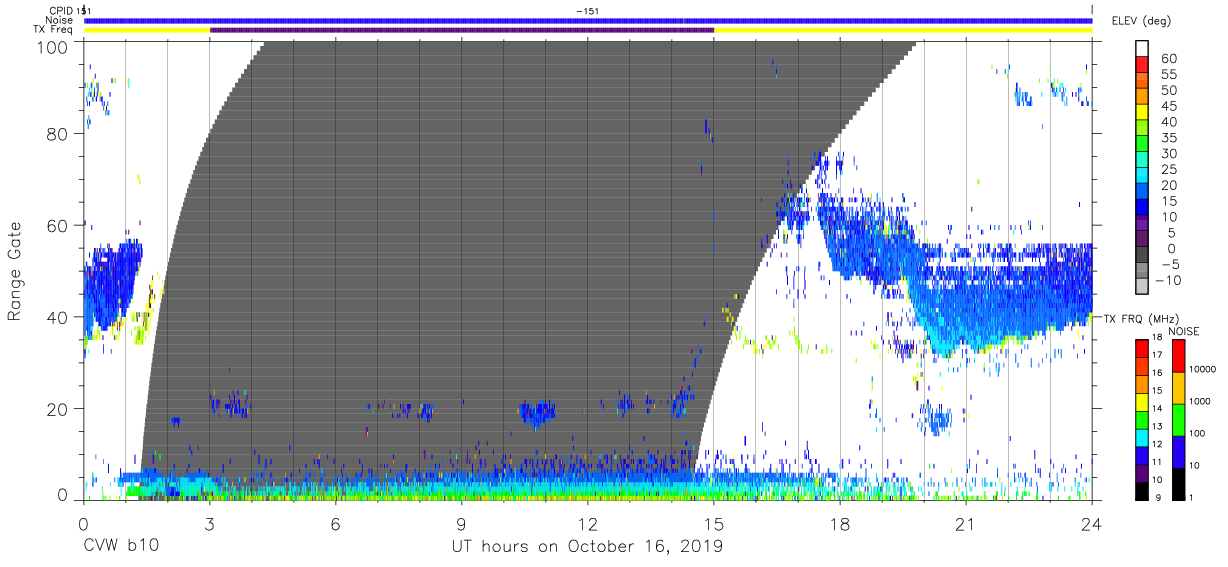Pick the orange band of NOISE color bar
Viewport: 1228px width, 567px height.
(x=1178, y=386)
